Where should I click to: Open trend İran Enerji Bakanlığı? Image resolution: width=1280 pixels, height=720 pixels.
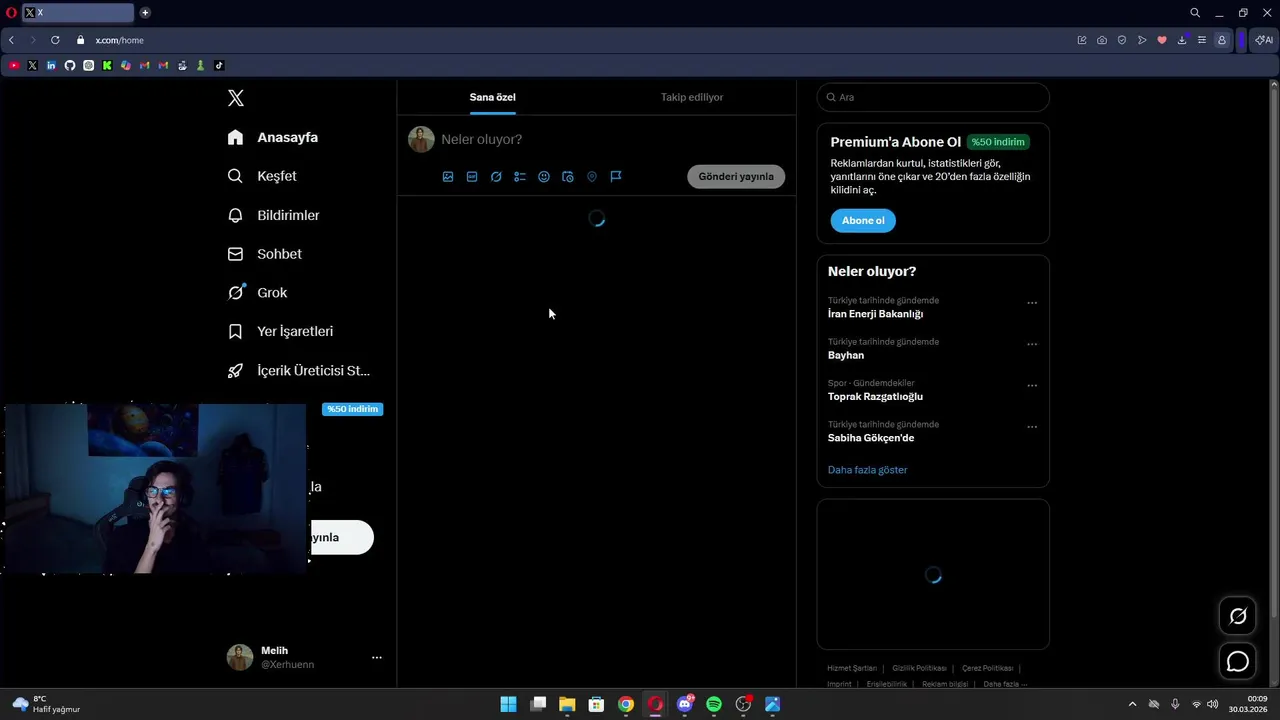(x=875, y=314)
